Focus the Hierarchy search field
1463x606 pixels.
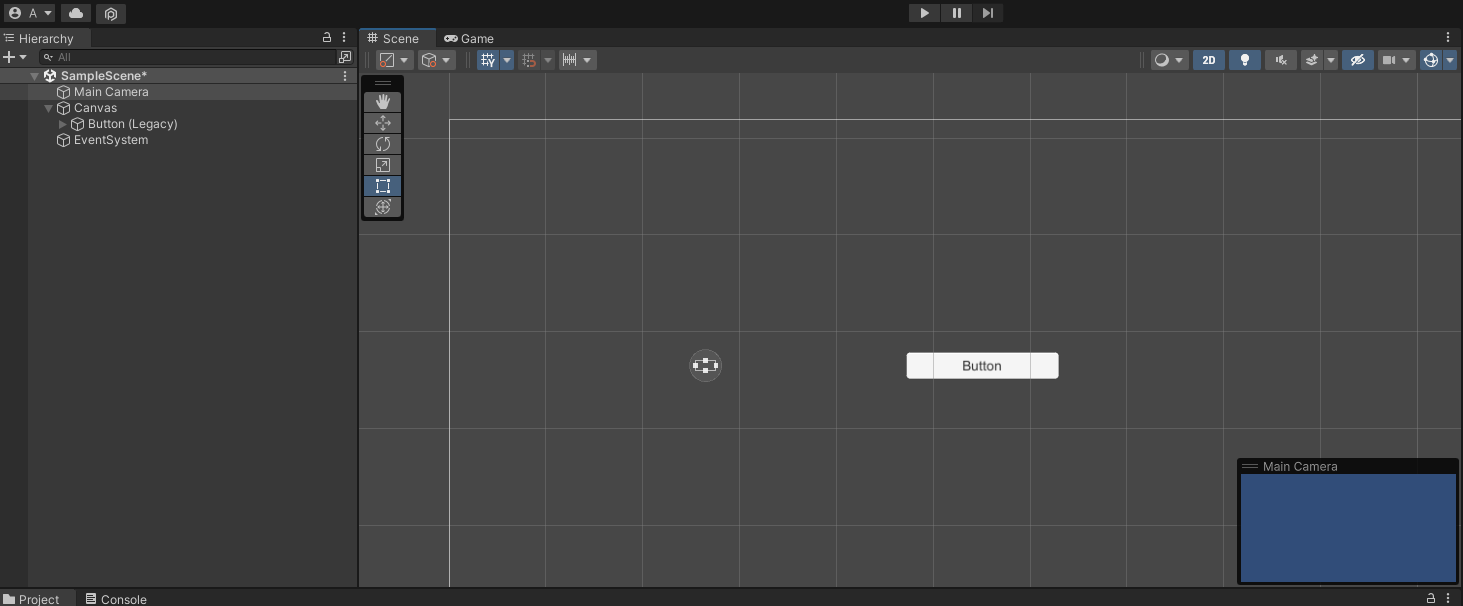pos(186,57)
